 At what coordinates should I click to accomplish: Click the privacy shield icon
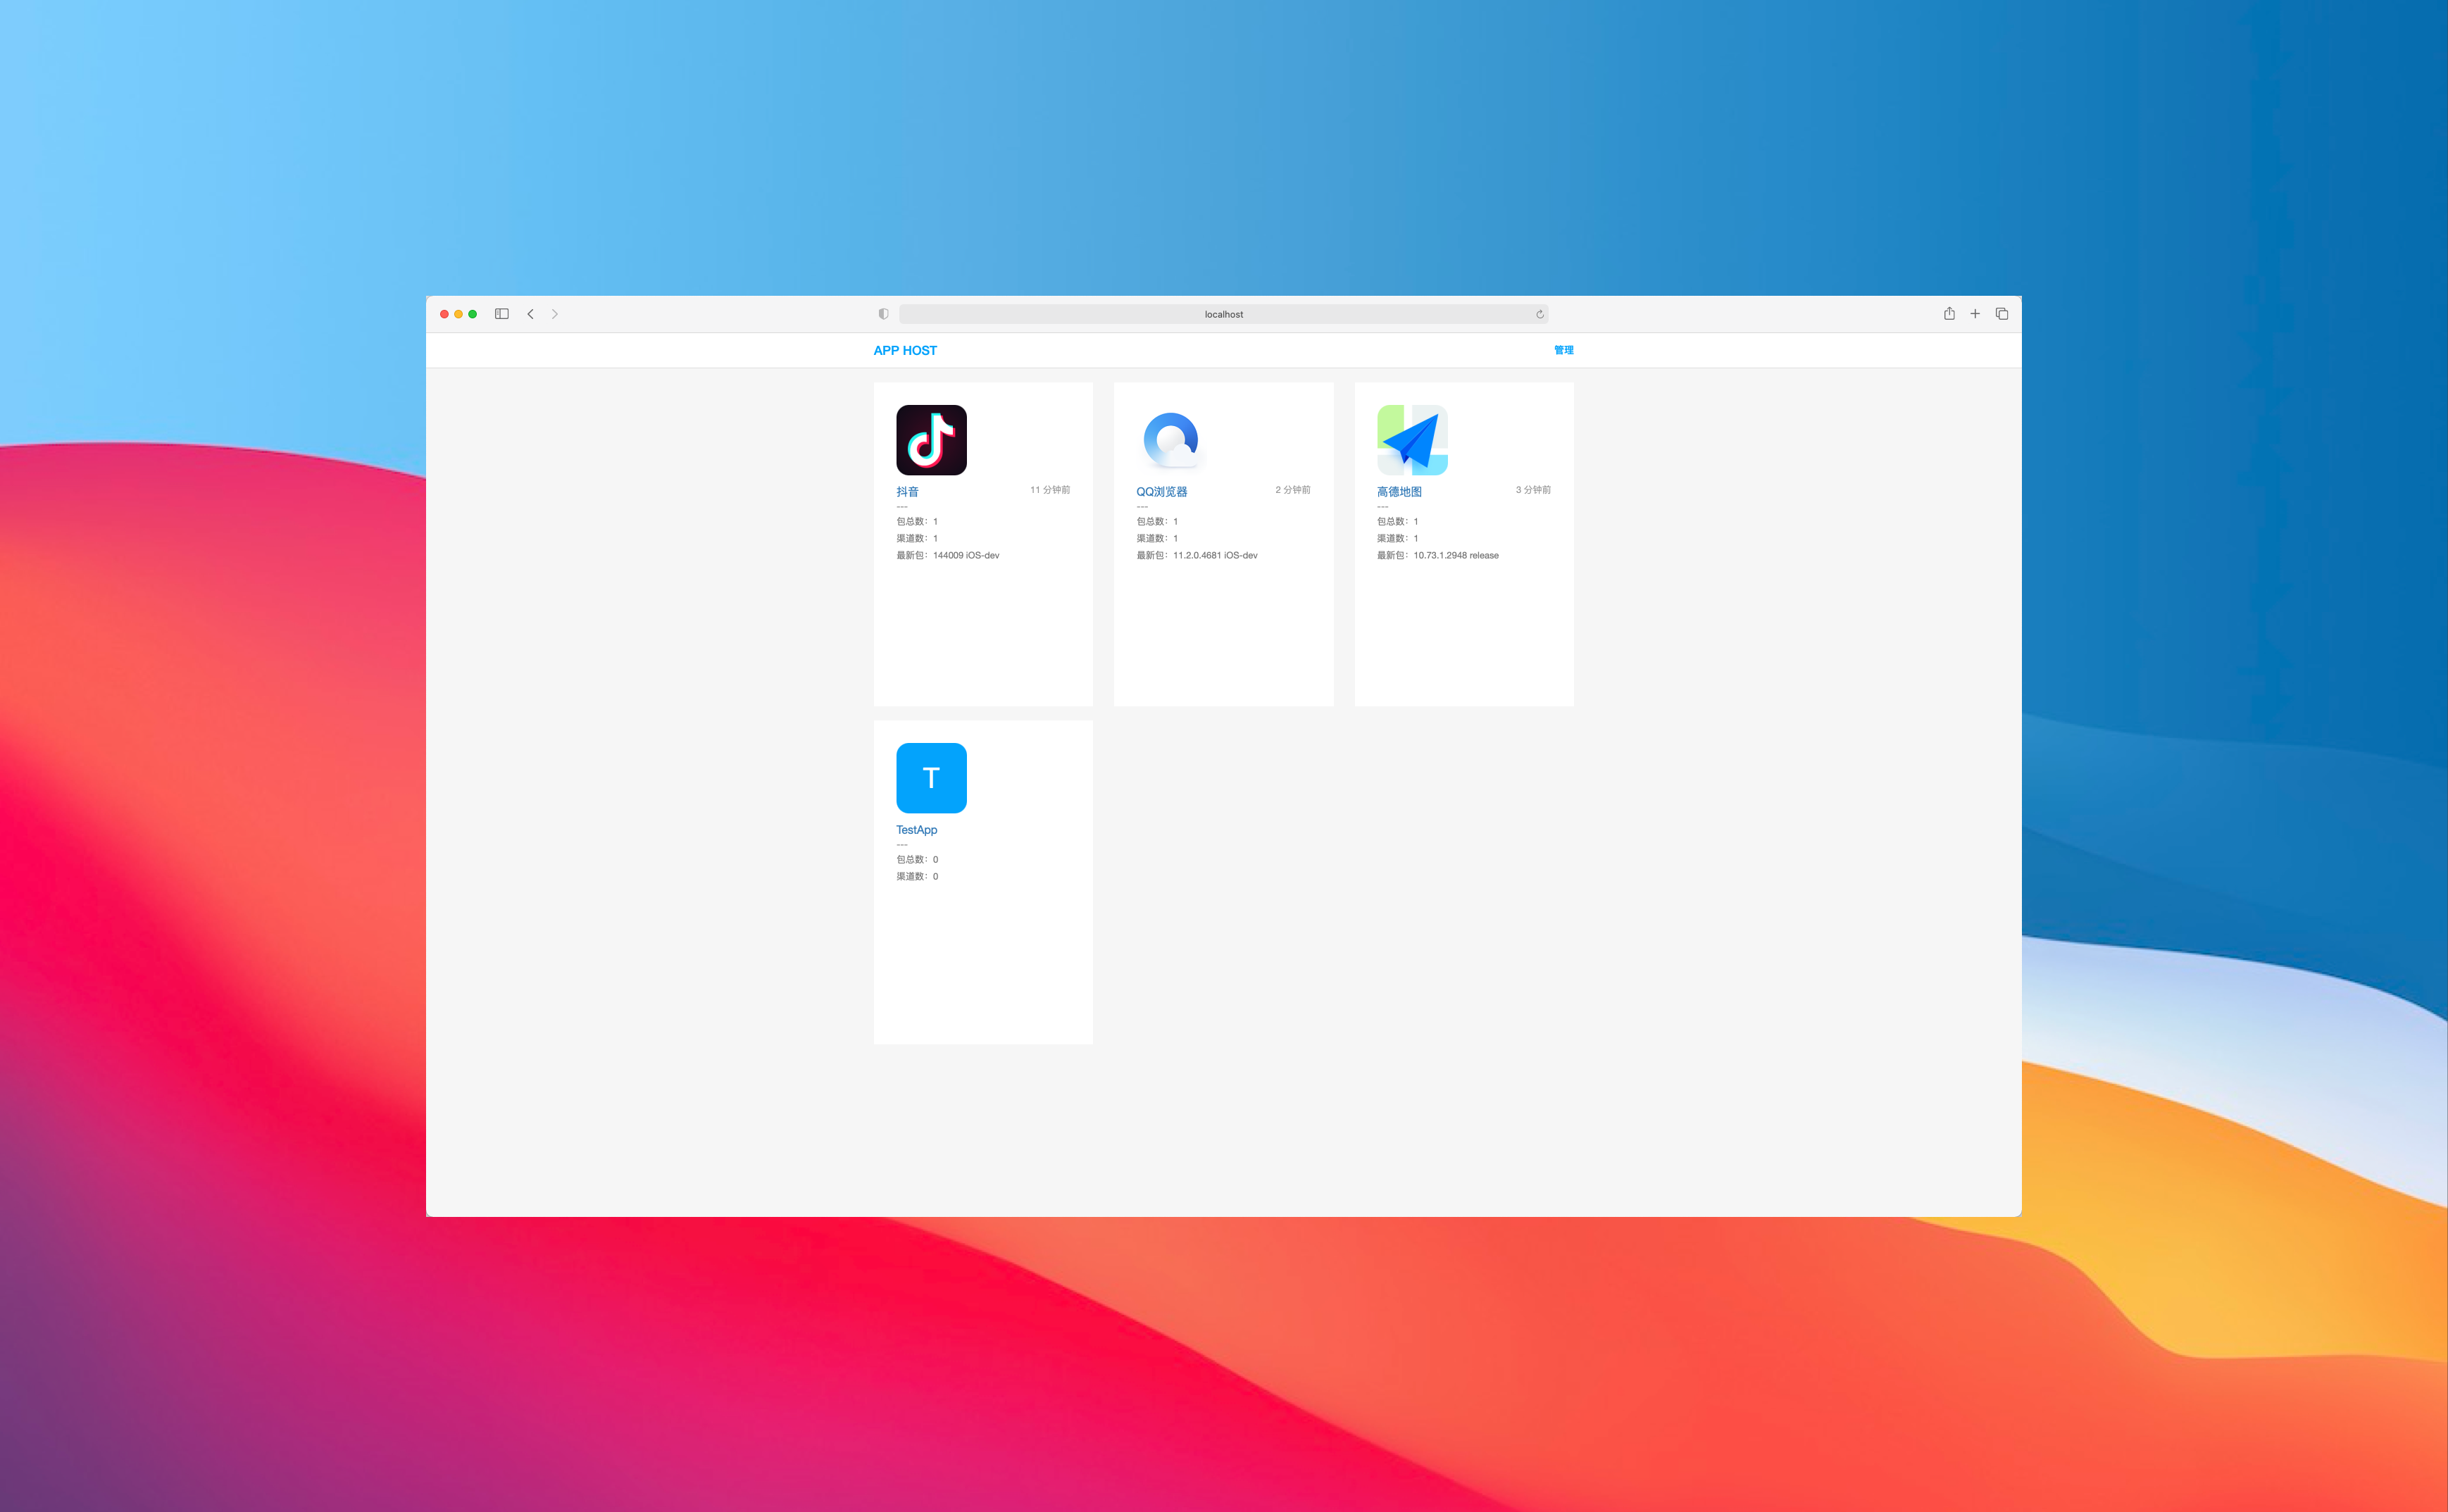[883, 314]
